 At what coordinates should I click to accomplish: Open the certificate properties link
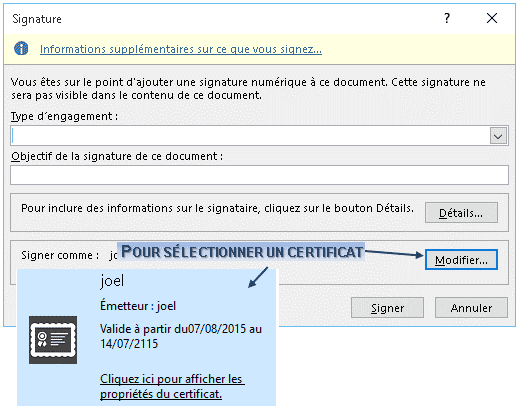pos(172,386)
